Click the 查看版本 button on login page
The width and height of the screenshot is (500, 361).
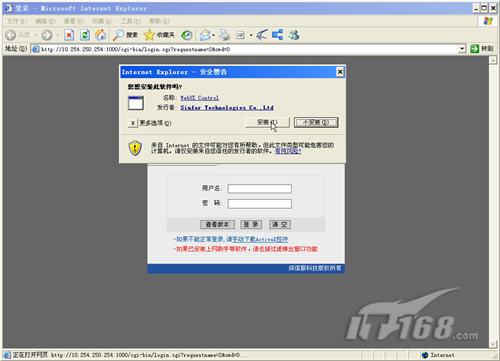tap(217, 224)
